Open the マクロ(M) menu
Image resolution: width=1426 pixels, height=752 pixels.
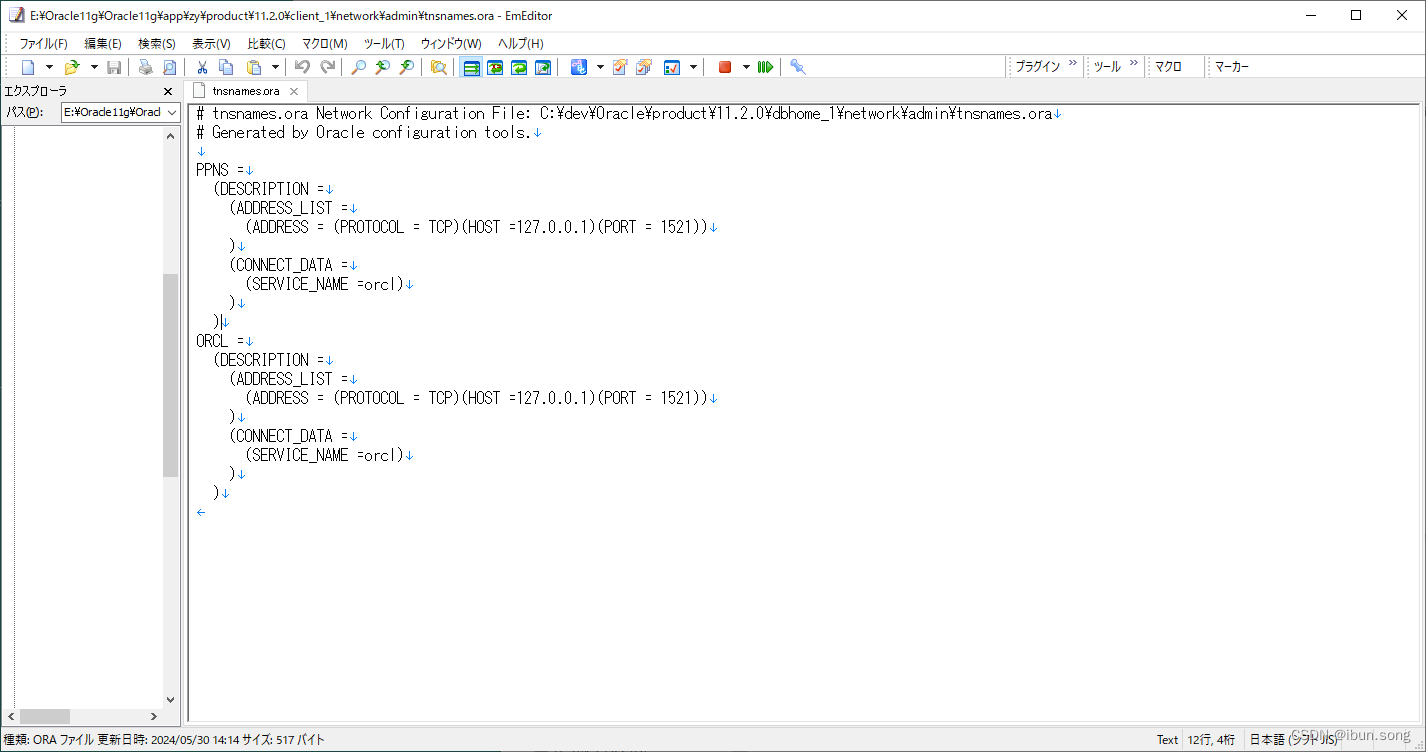(x=325, y=44)
